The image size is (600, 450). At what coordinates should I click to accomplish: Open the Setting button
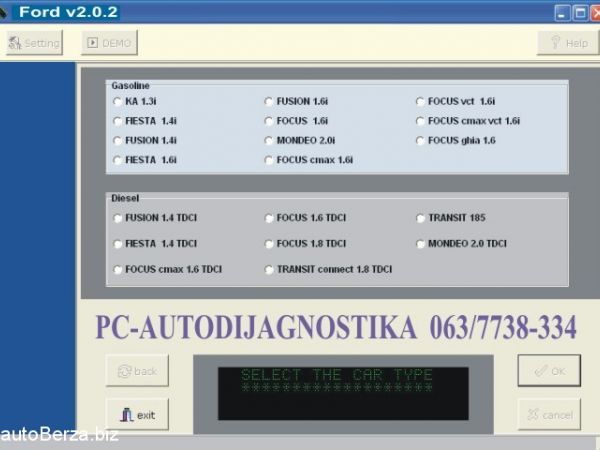34,43
